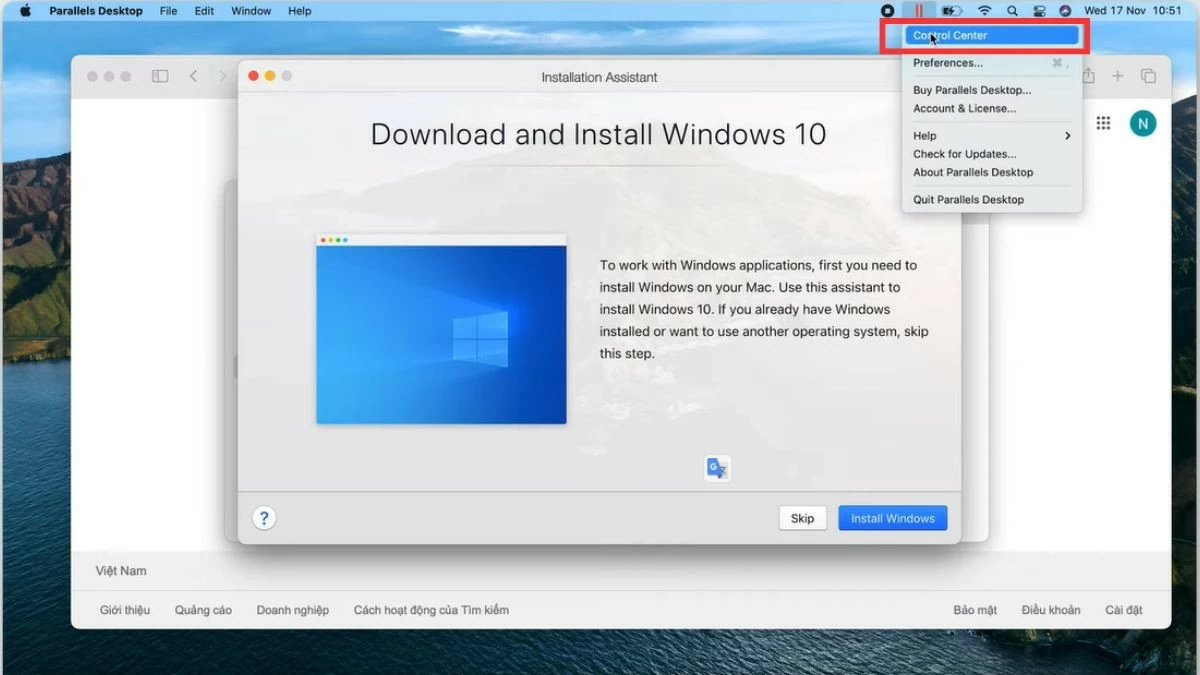Open the Google apps grid icon
Viewport: 1200px width, 675px height.
pyautogui.click(x=1103, y=123)
